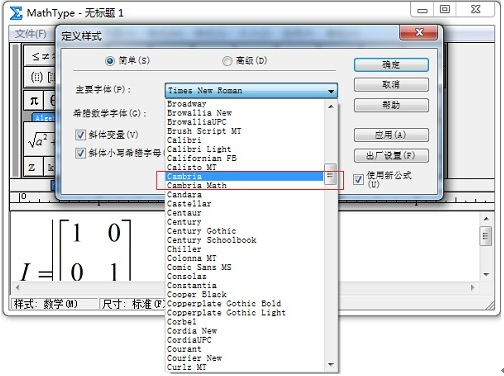Choose the Broadway font
Screen dimensions: 504x376
point(244,104)
